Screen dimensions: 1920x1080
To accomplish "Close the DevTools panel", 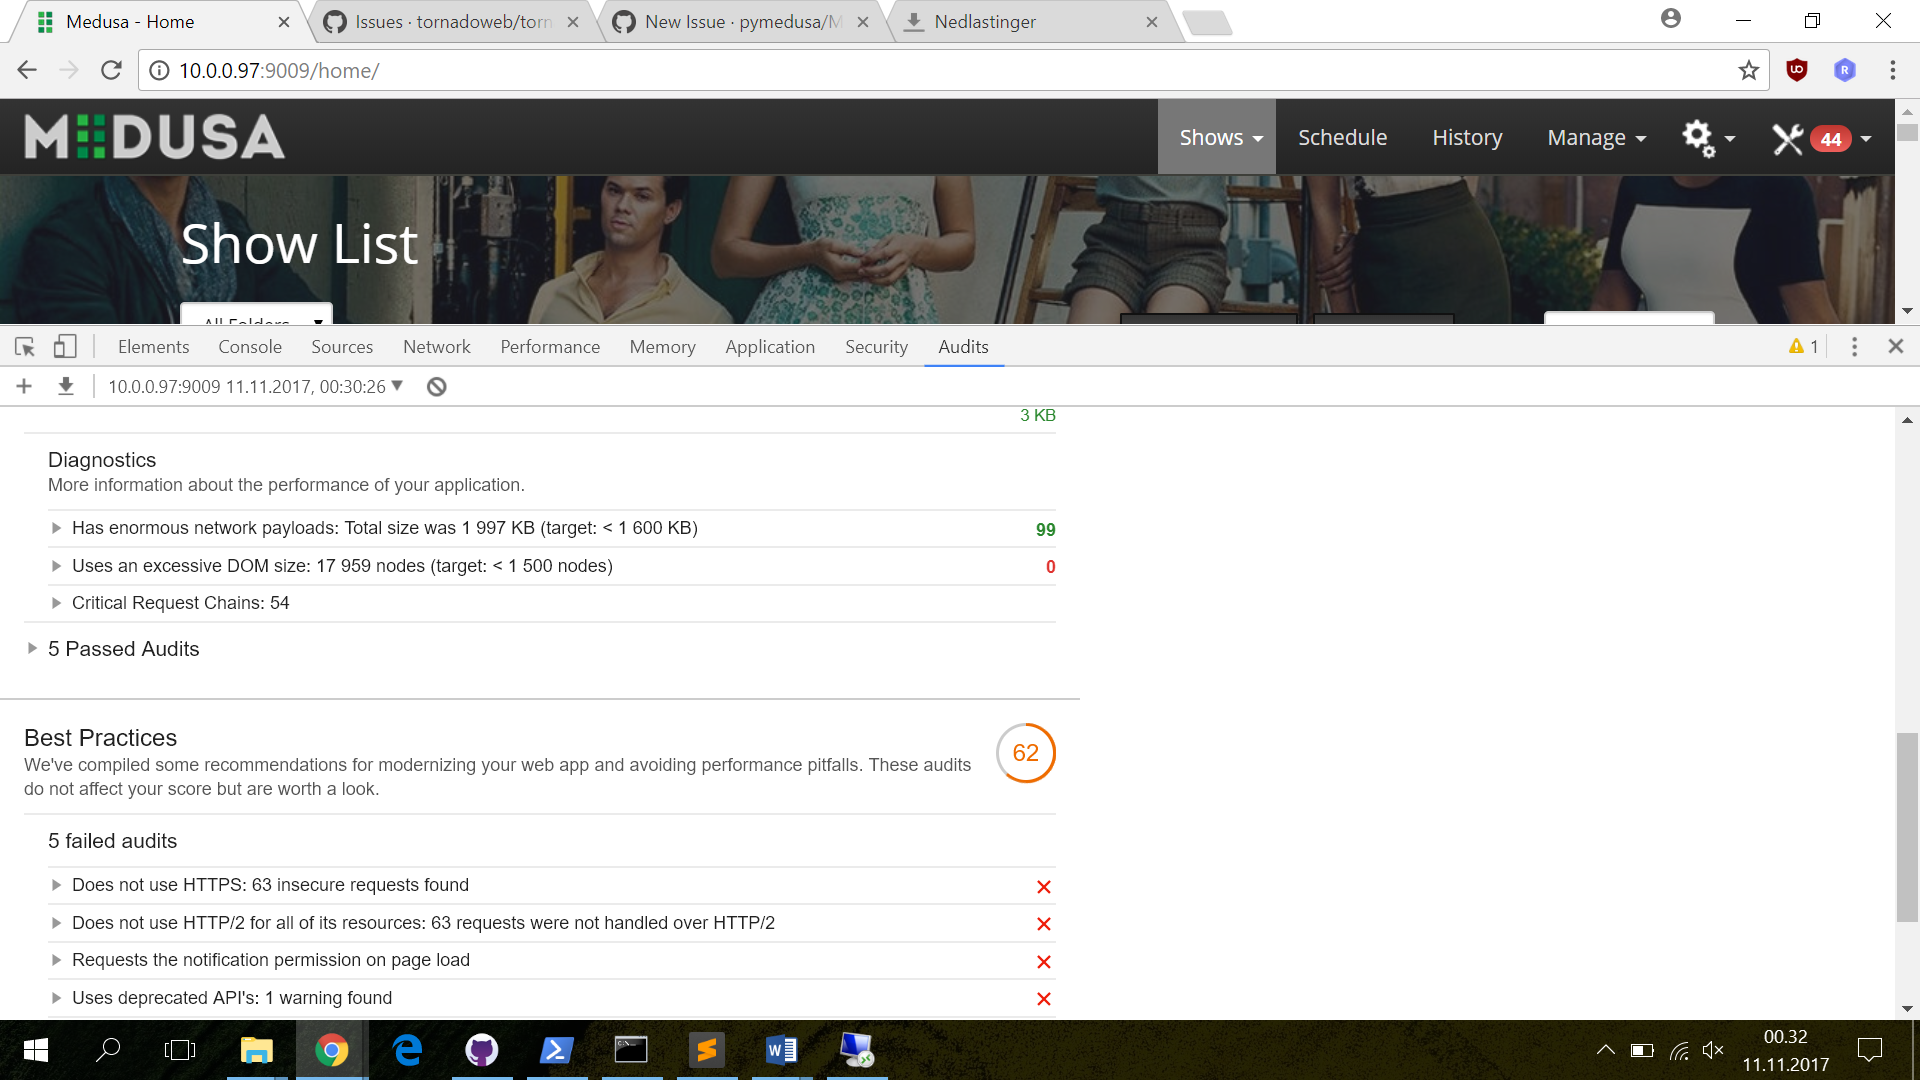I will pos(1895,346).
